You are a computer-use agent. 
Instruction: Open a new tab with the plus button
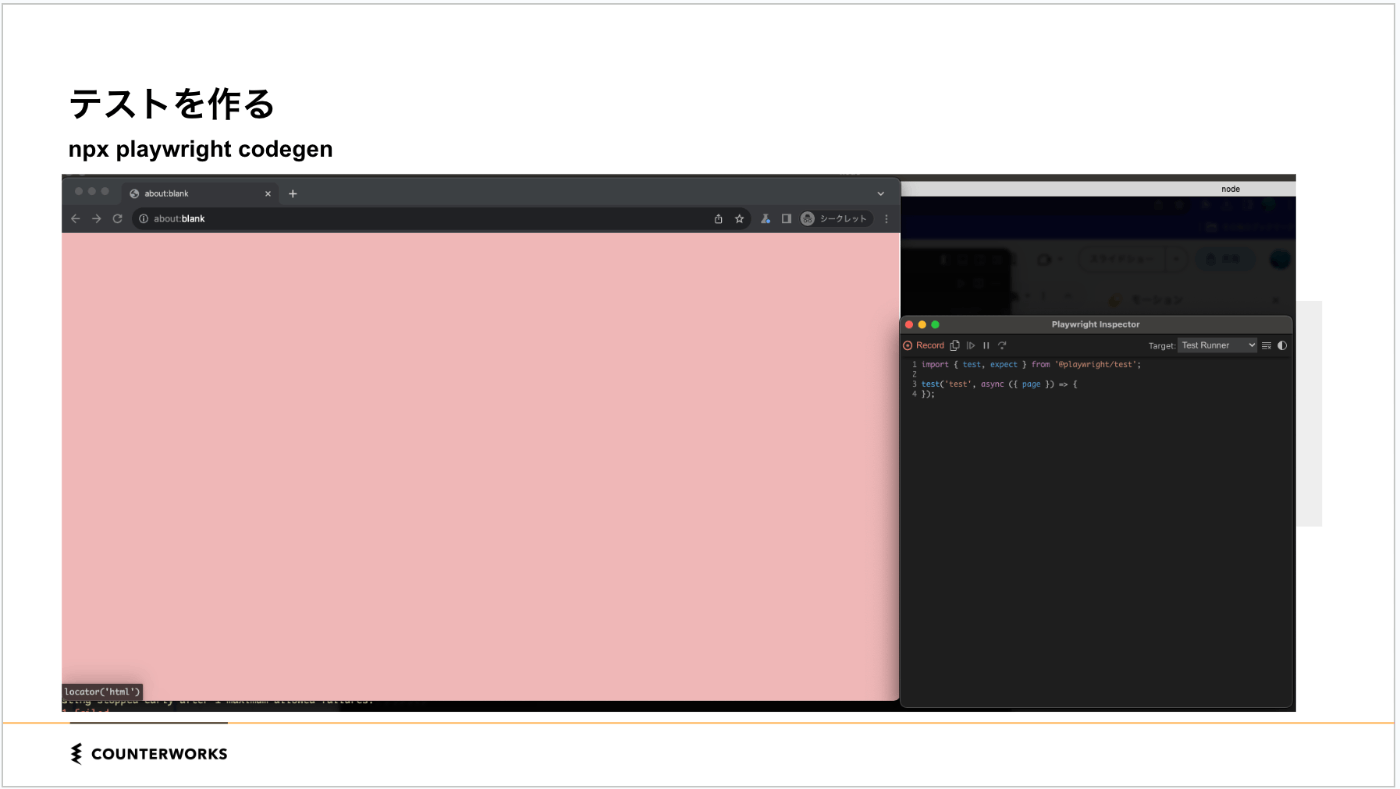[x=293, y=193]
